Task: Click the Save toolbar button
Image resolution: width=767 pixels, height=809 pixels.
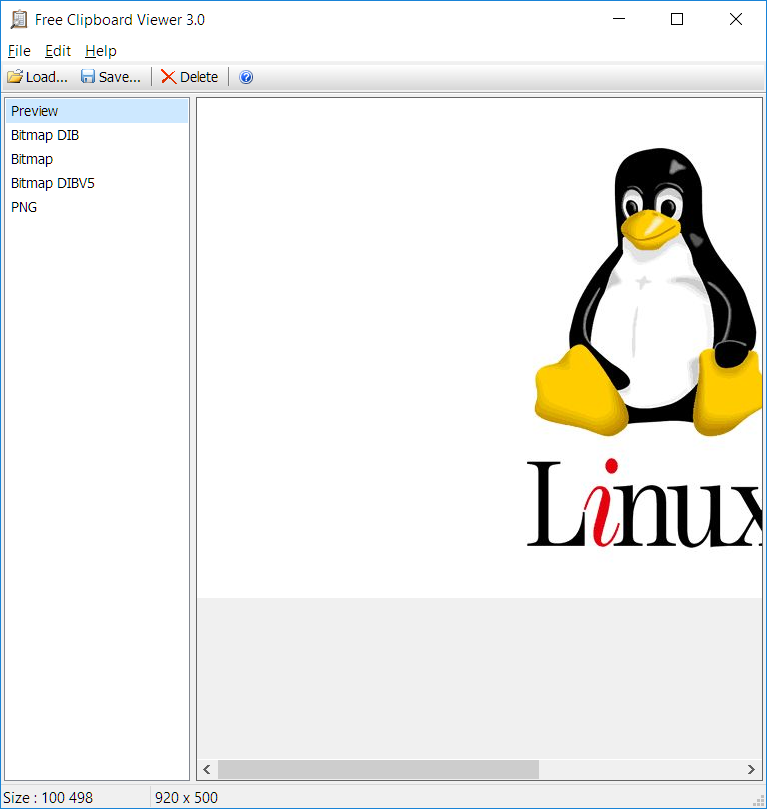Action: (x=110, y=77)
